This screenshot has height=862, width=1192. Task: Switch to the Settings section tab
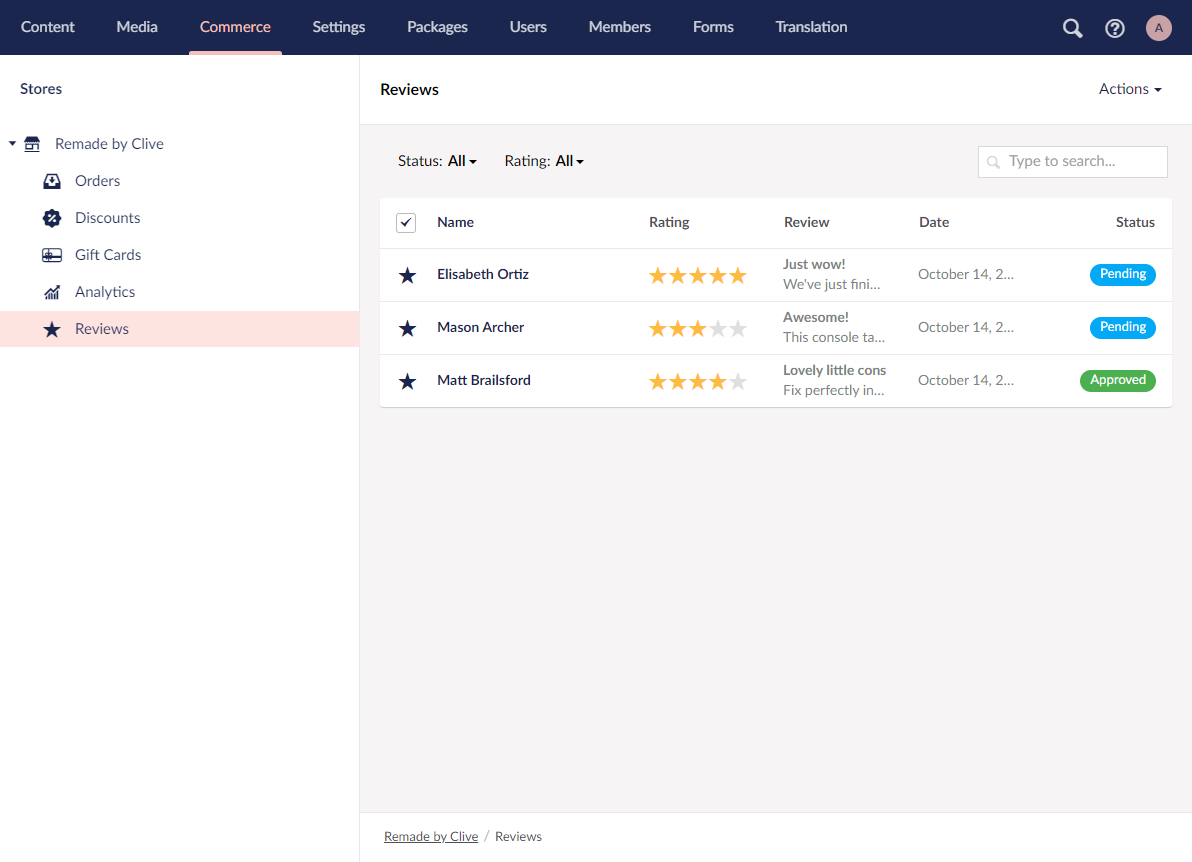pos(338,27)
